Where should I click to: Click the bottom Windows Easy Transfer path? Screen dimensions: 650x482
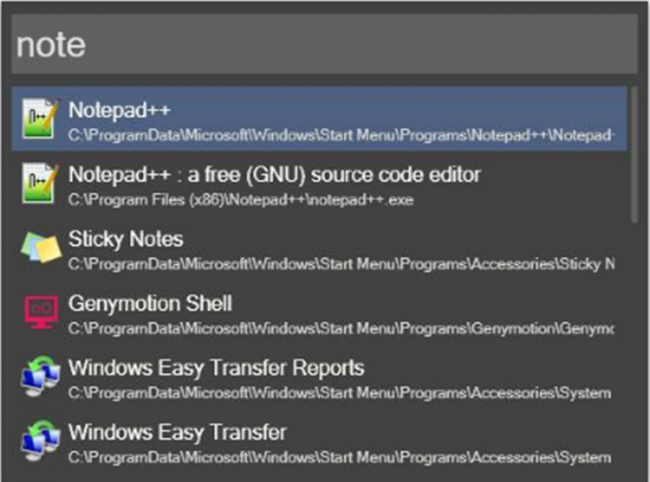pyautogui.click(x=340, y=458)
